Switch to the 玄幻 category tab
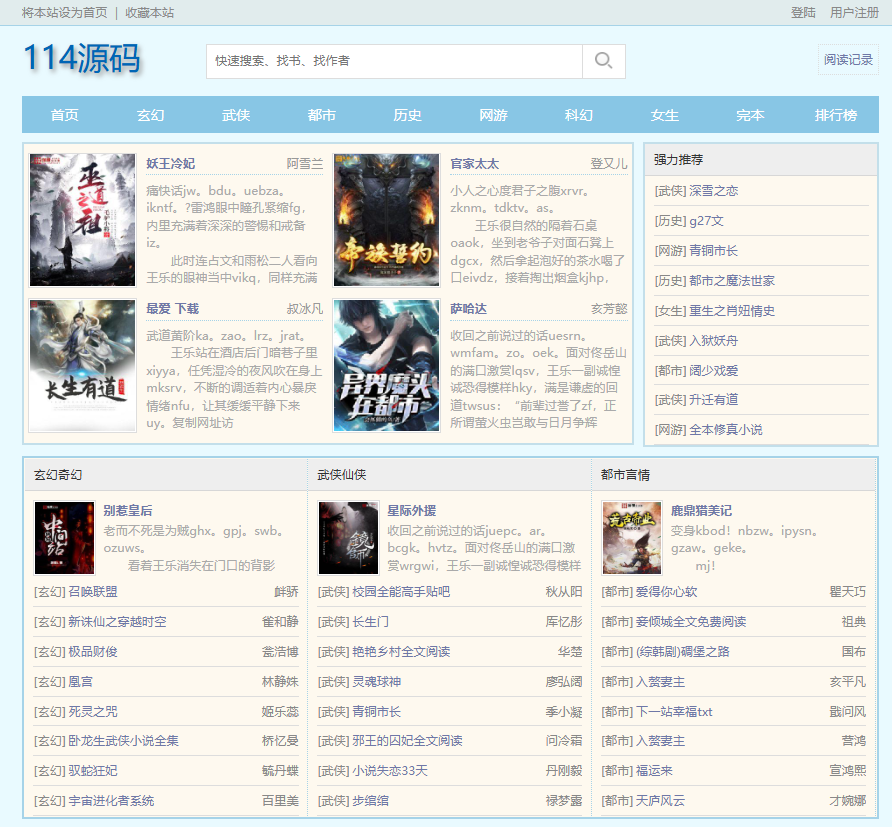This screenshot has height=827, width=892. (150, 115)
